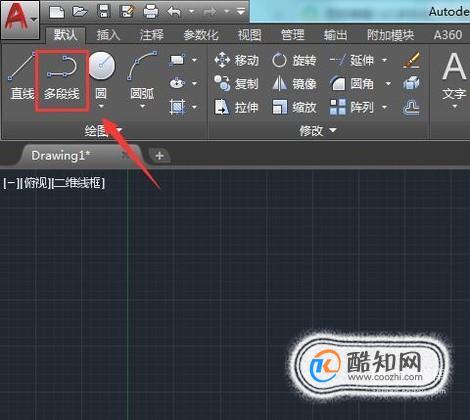Viewport: 470px width, 420px height.
Task: Open the 阵列 array dropdown arrow
Action: tap(385, 107)
